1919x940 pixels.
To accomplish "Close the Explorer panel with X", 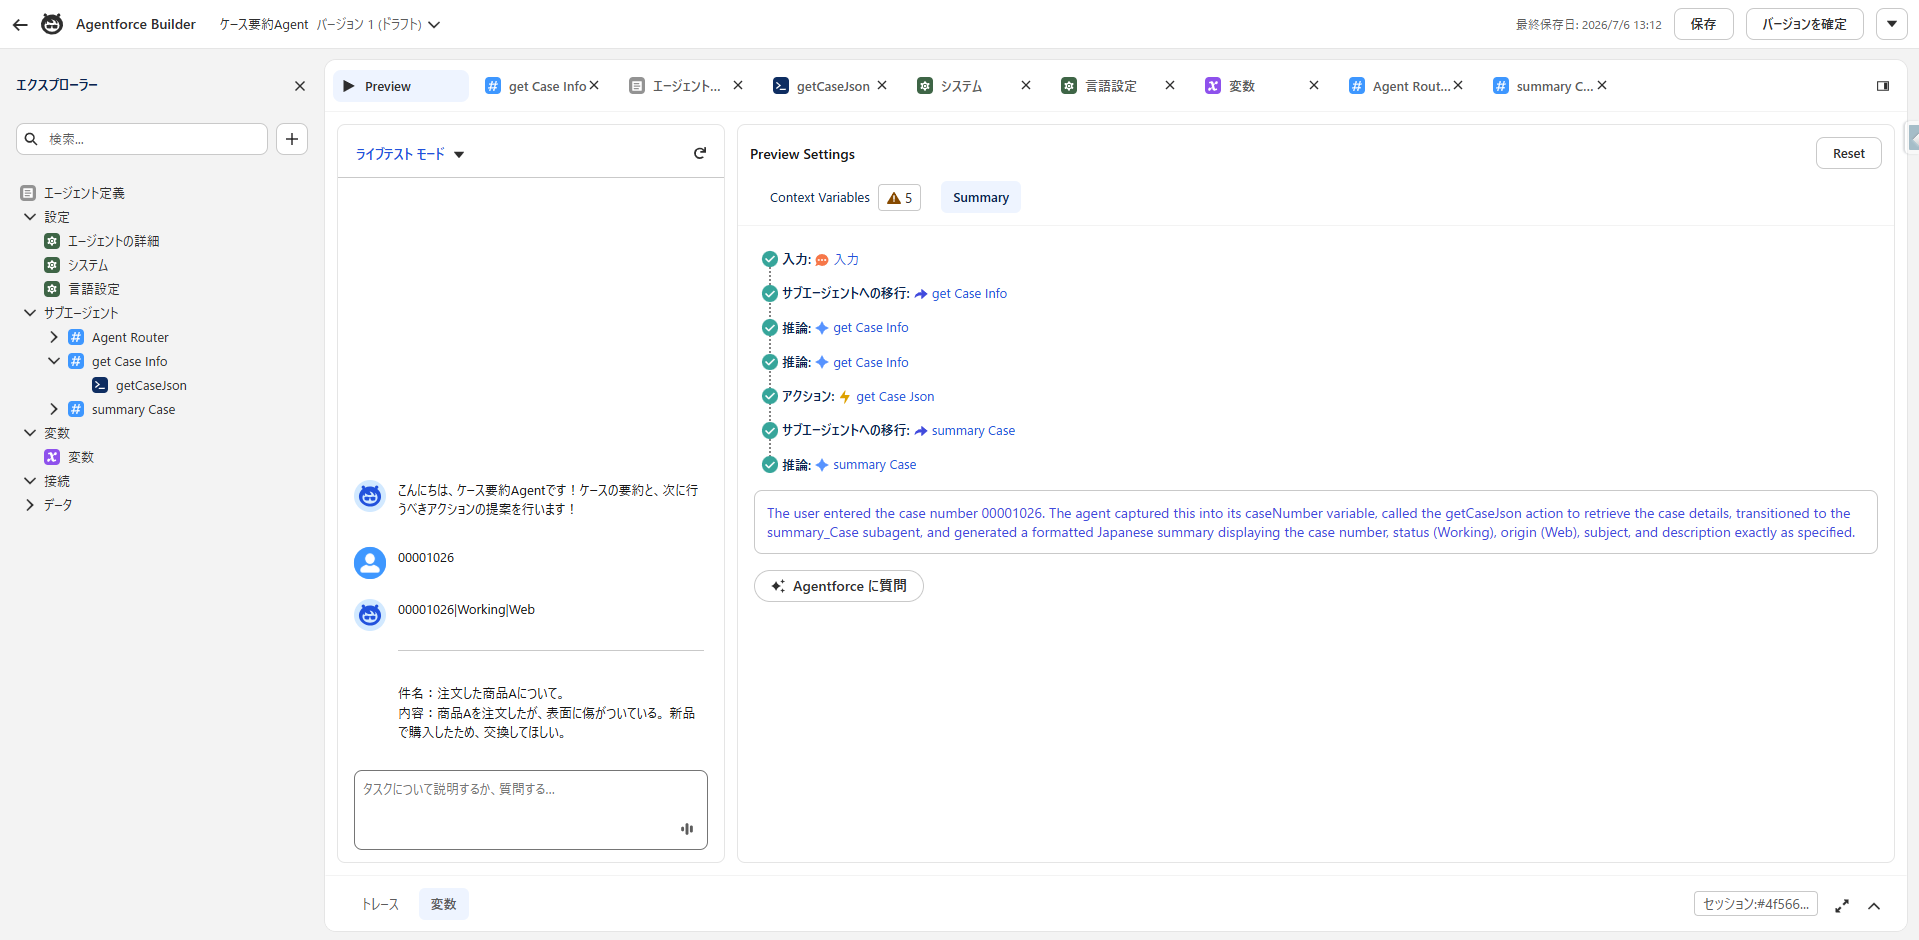I will [x=300, y=86].
